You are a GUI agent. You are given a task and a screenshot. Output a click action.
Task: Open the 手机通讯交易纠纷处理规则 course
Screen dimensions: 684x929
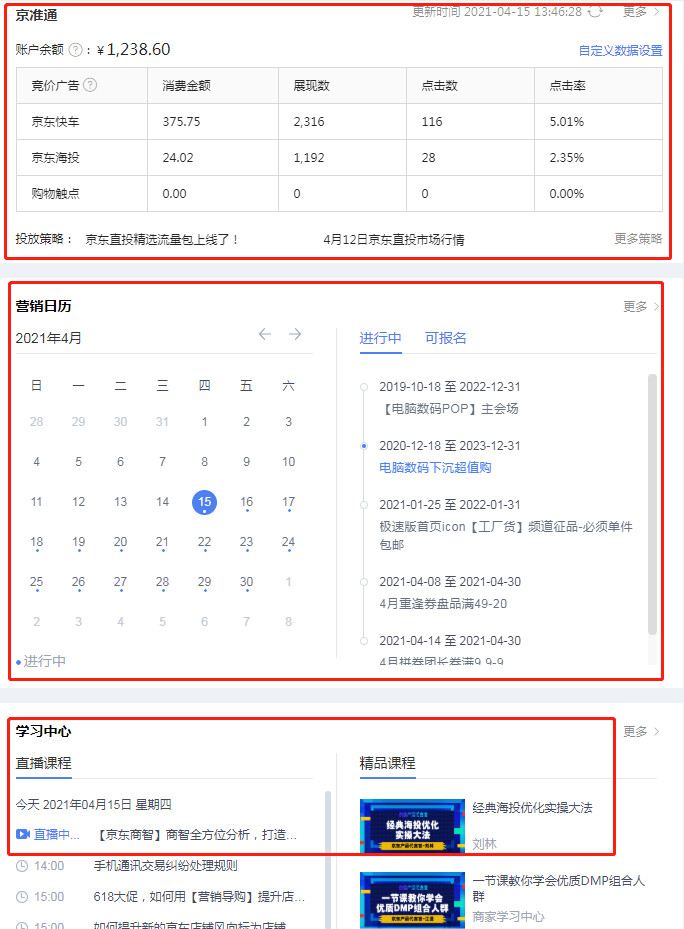(165, 866)
